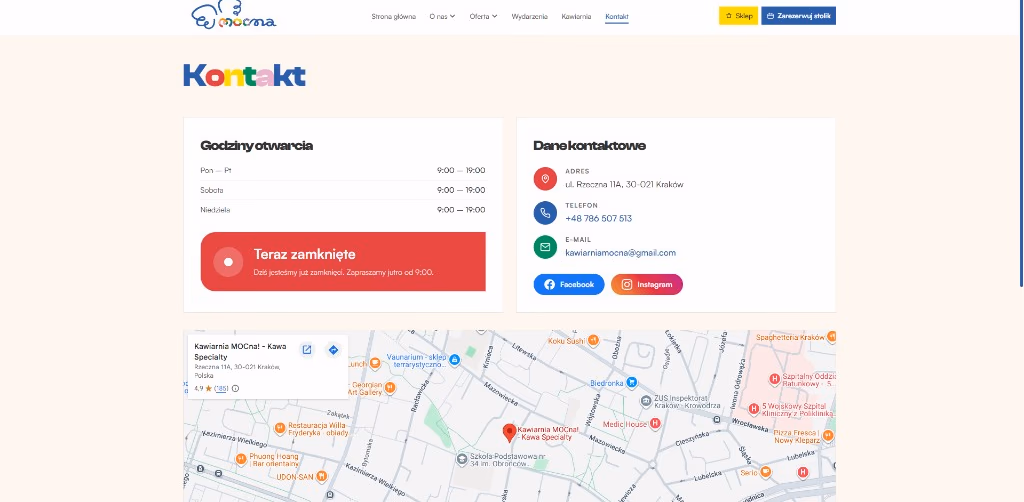The image size is (1024, 502).
Task: Click the MOCna logo in header
Action: point(234,14)
